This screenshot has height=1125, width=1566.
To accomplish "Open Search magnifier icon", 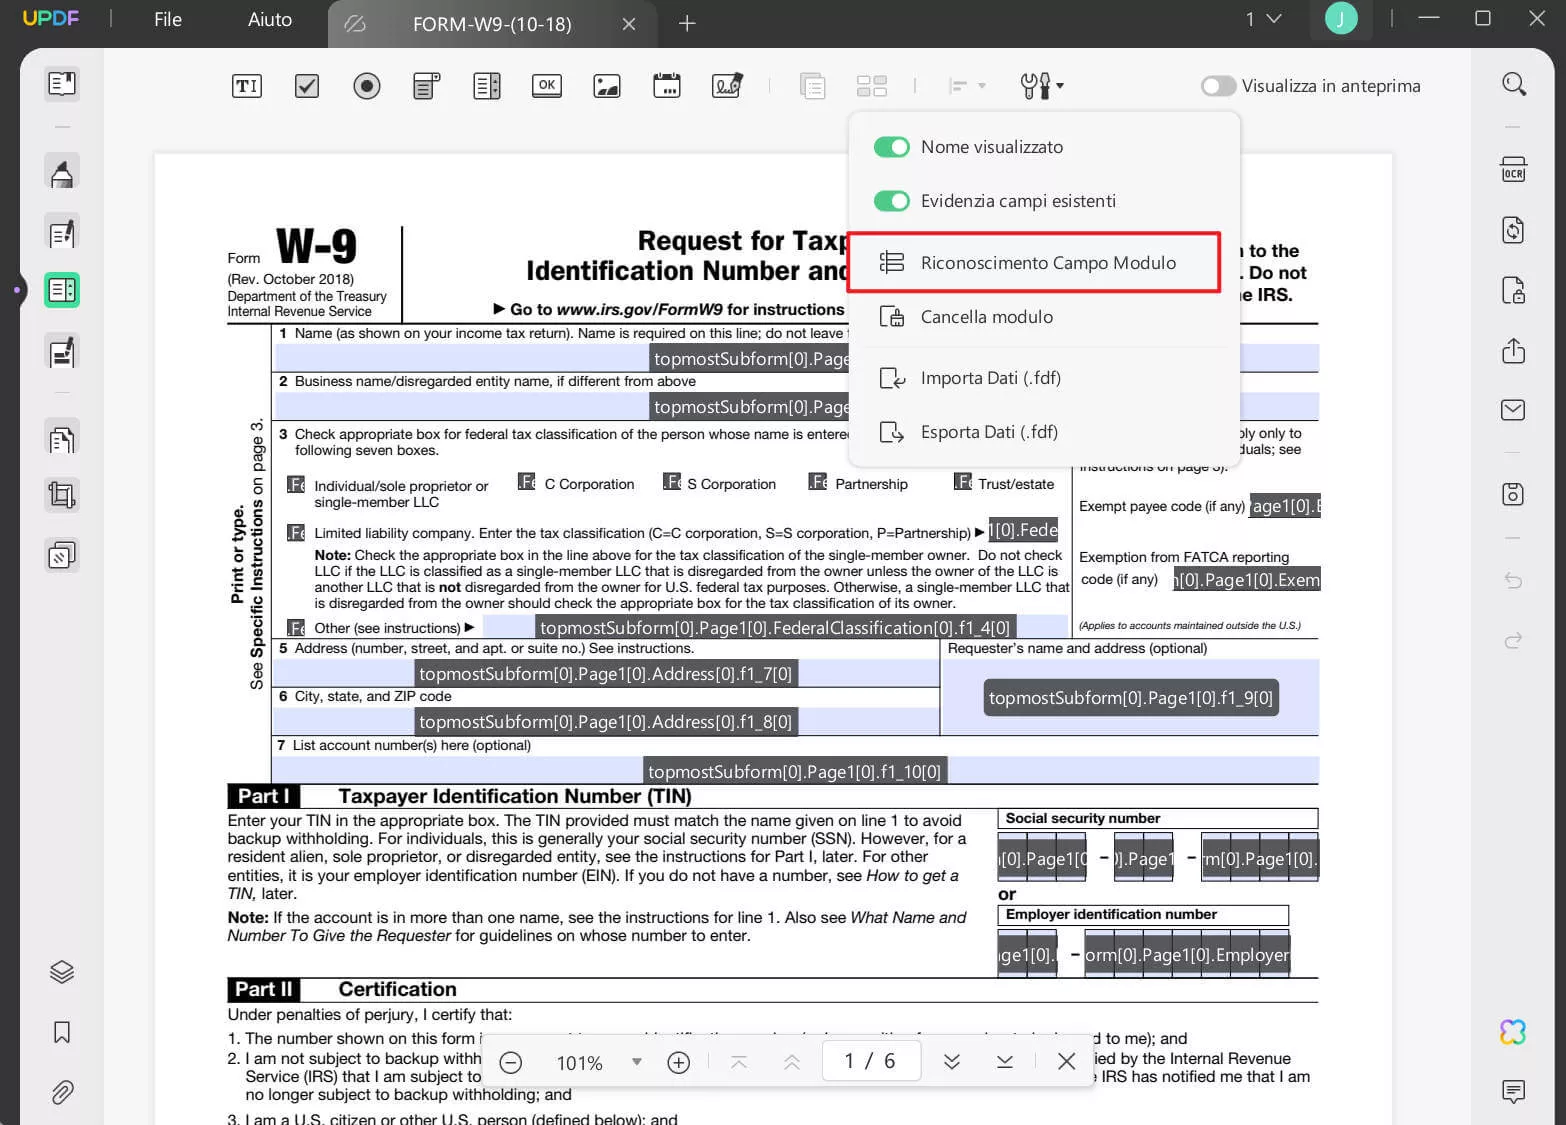I will 1514,85.
